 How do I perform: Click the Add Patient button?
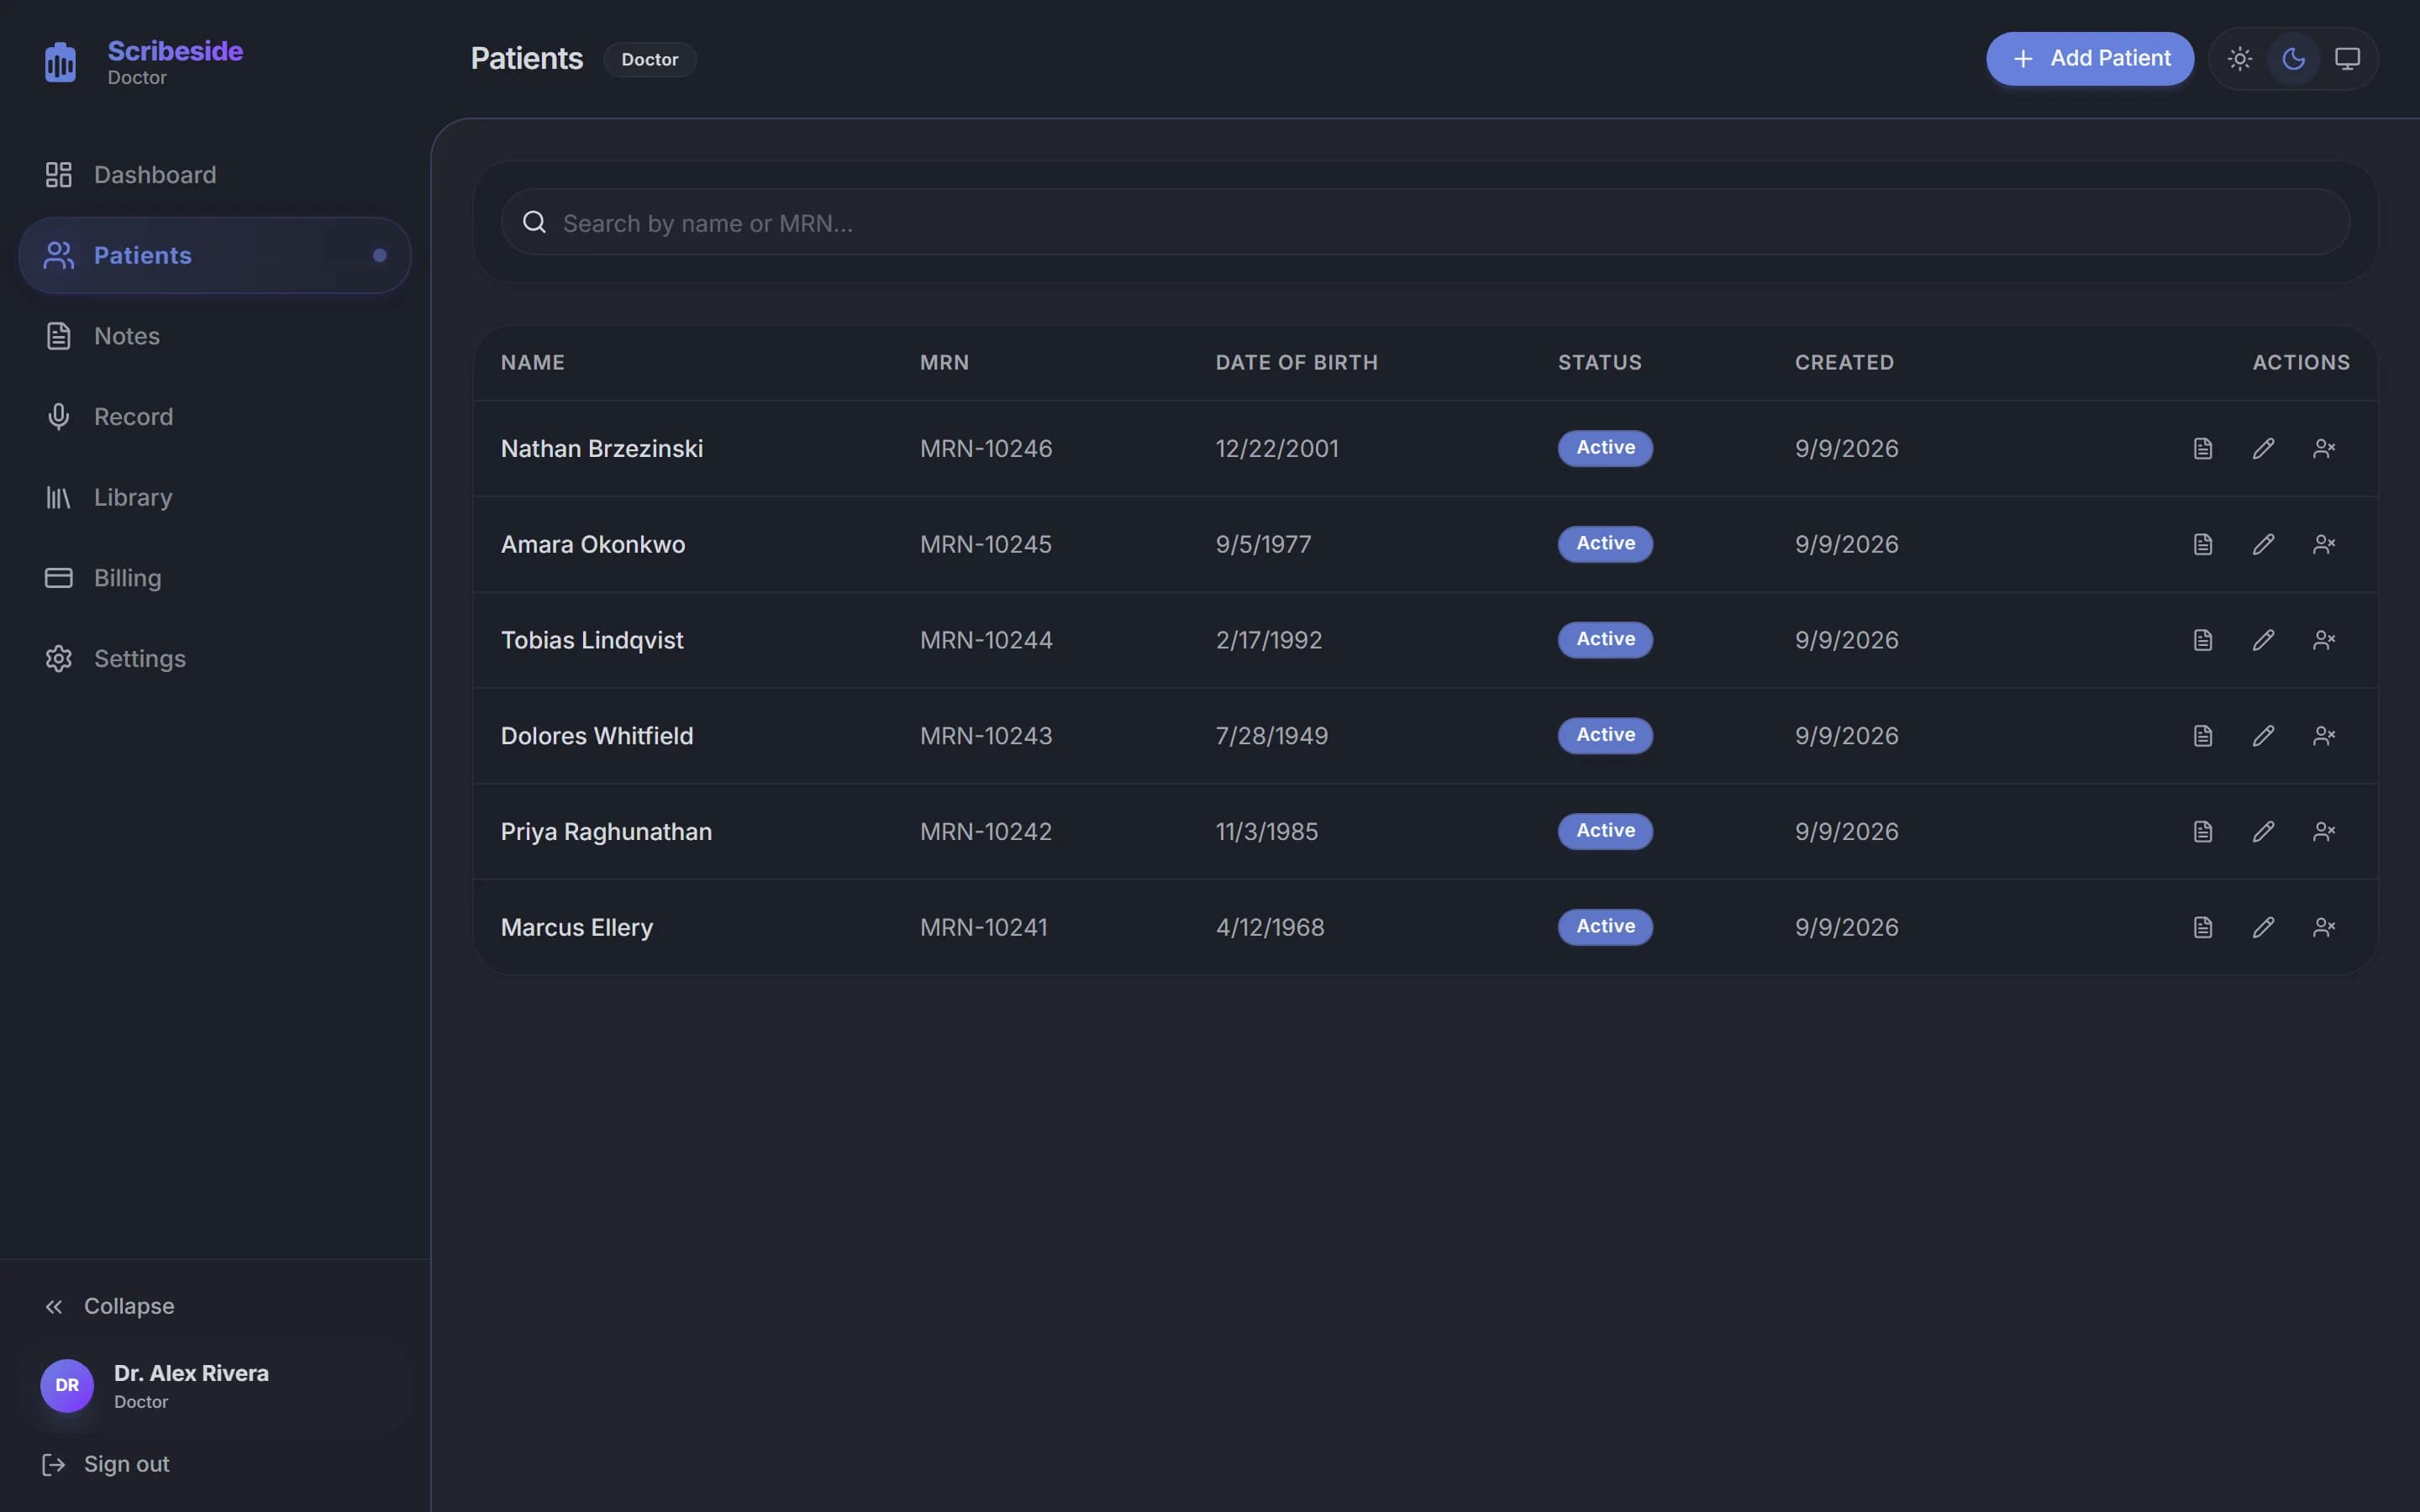(x=2090, y=59)
